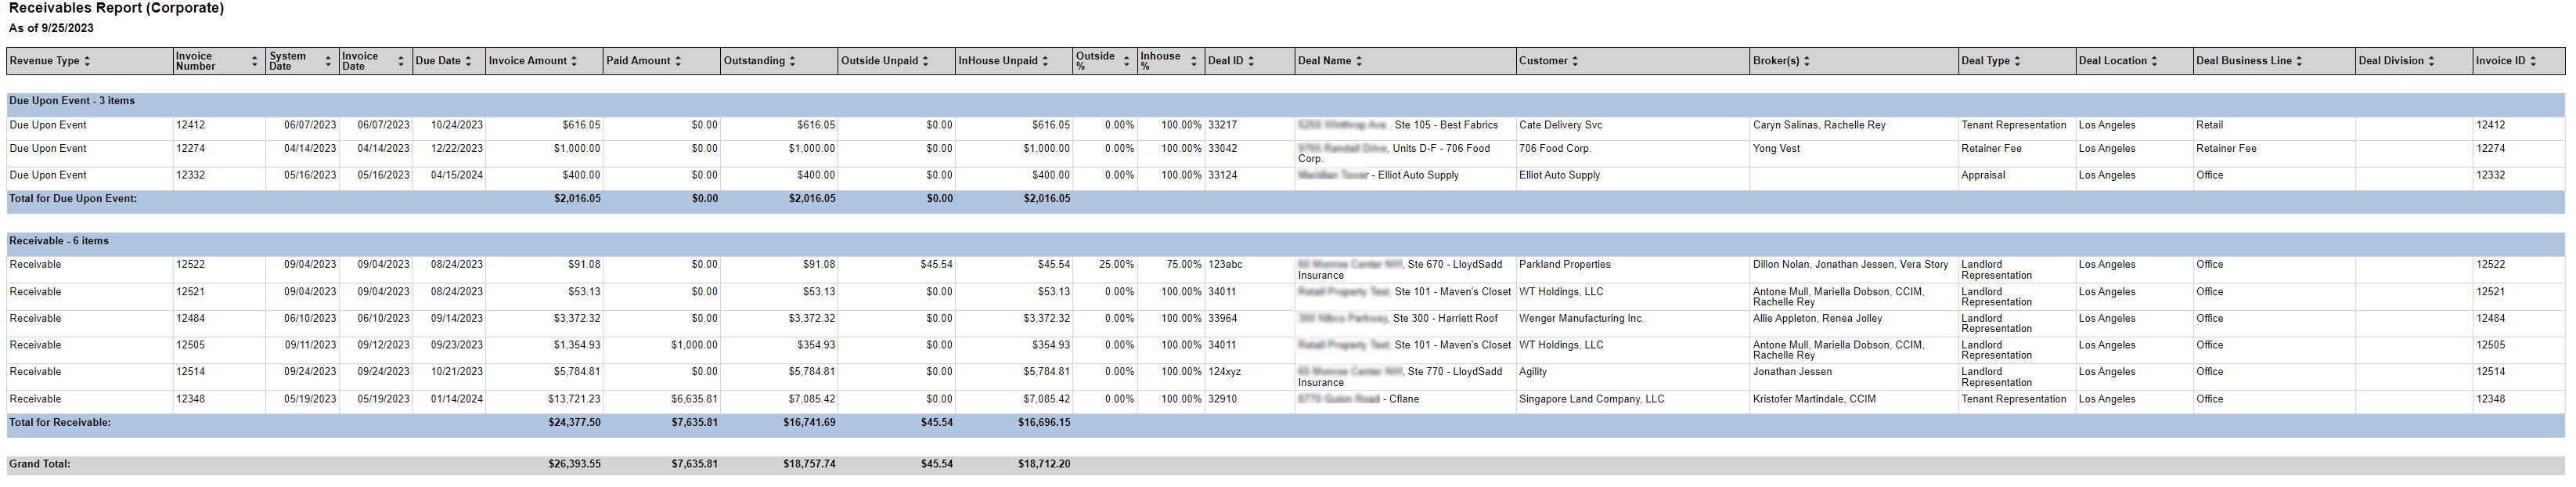The height and width of the screenshot is (487, 2576).
Task: Click Deal Type sort arrows
Action: [2017, 61]
